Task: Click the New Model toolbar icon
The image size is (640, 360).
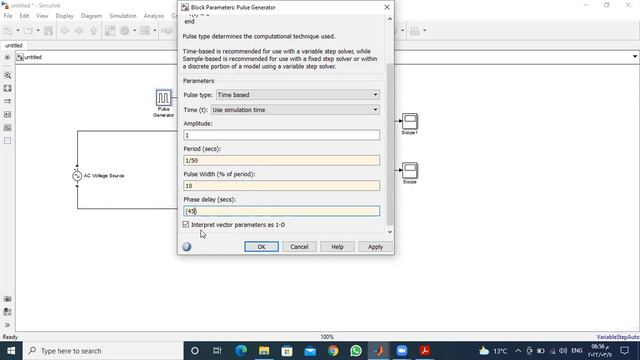Action: (8, 31)
